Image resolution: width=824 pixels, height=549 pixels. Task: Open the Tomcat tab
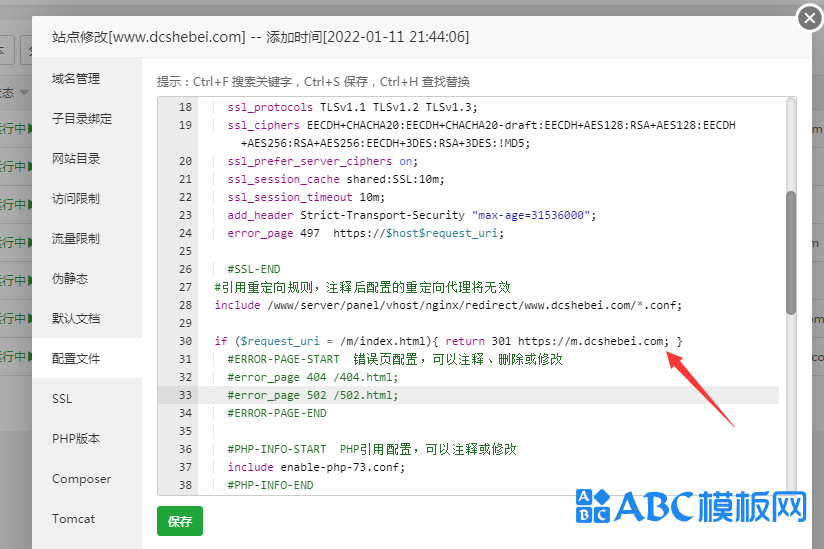point(74,519)
